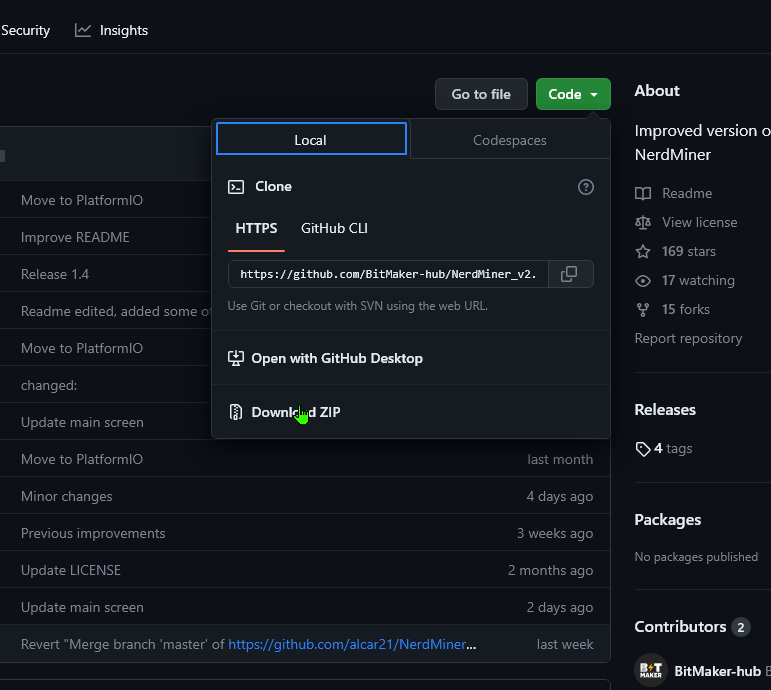
Task: Click the license scales icon
Action: 643,222
